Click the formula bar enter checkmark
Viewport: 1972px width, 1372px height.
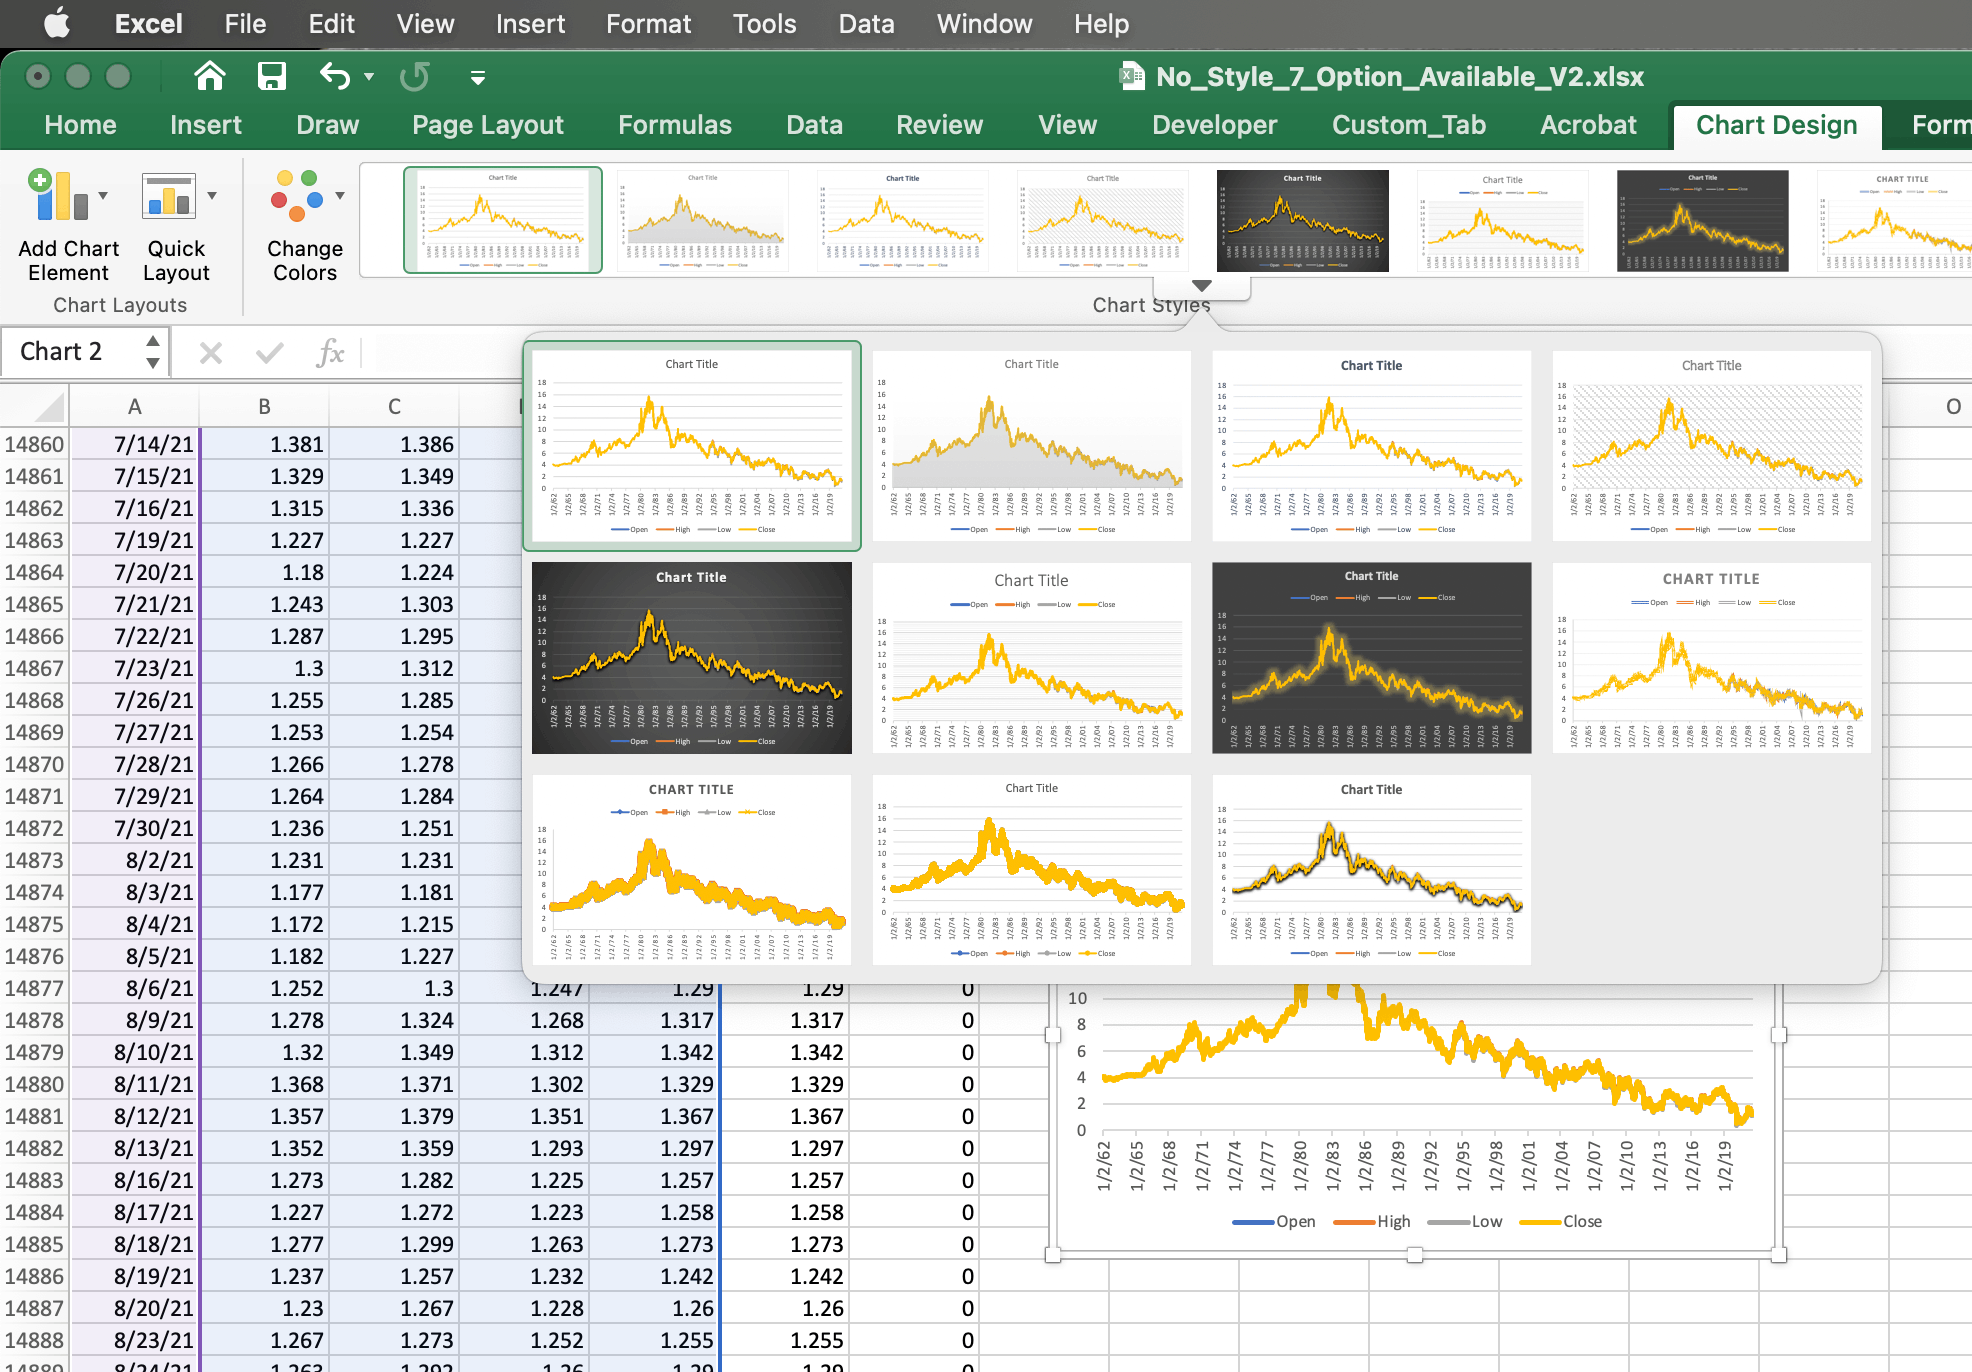click(269, 352)
